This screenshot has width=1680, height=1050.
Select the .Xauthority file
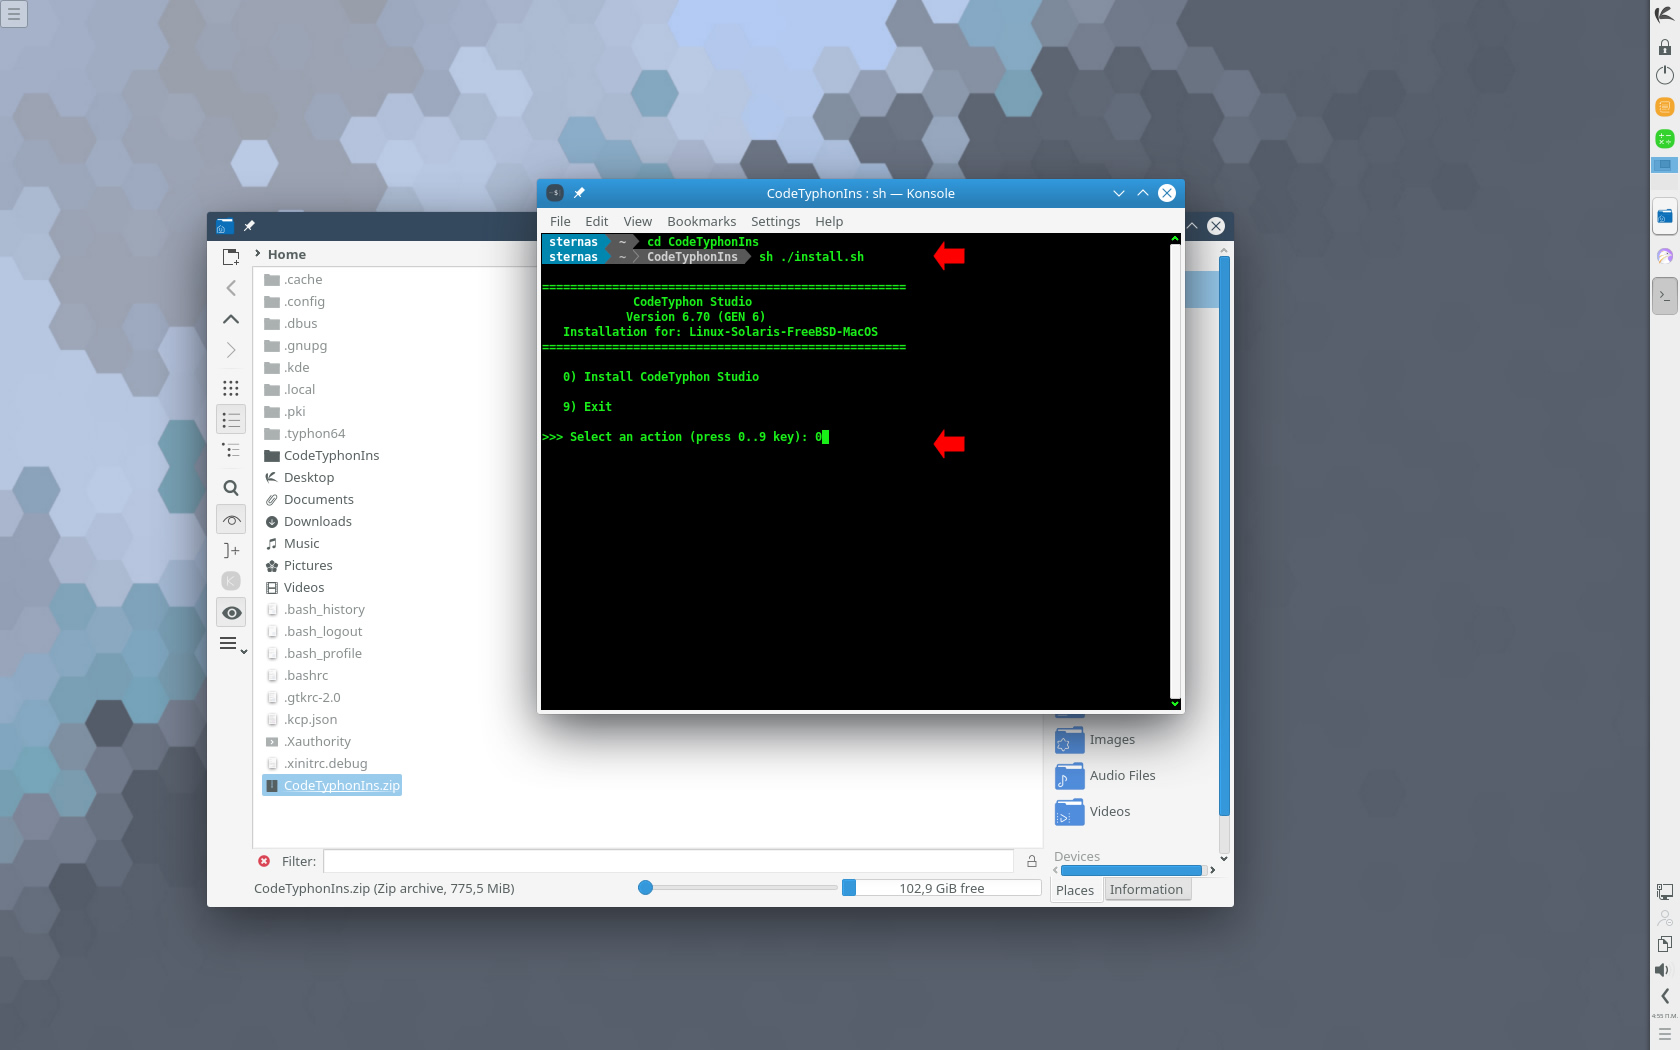coord(307,742)
